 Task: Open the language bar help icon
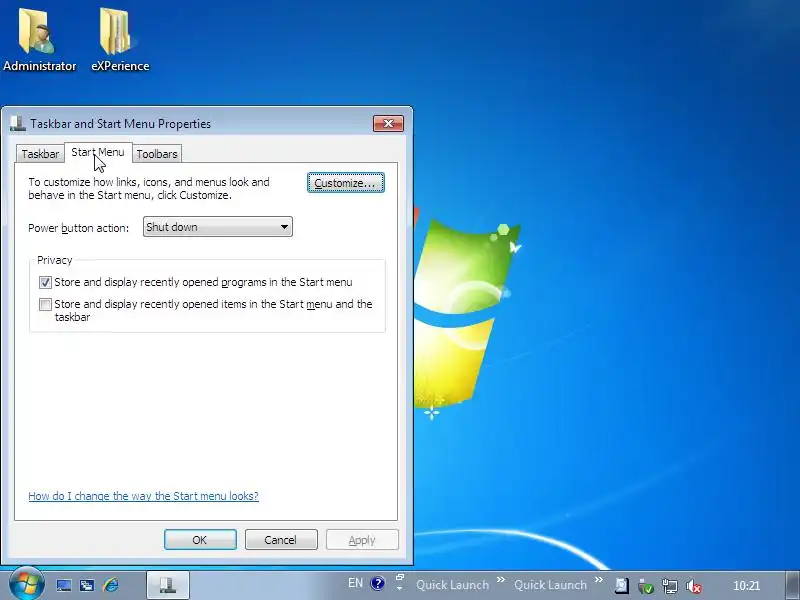click(x=378, y=583)
